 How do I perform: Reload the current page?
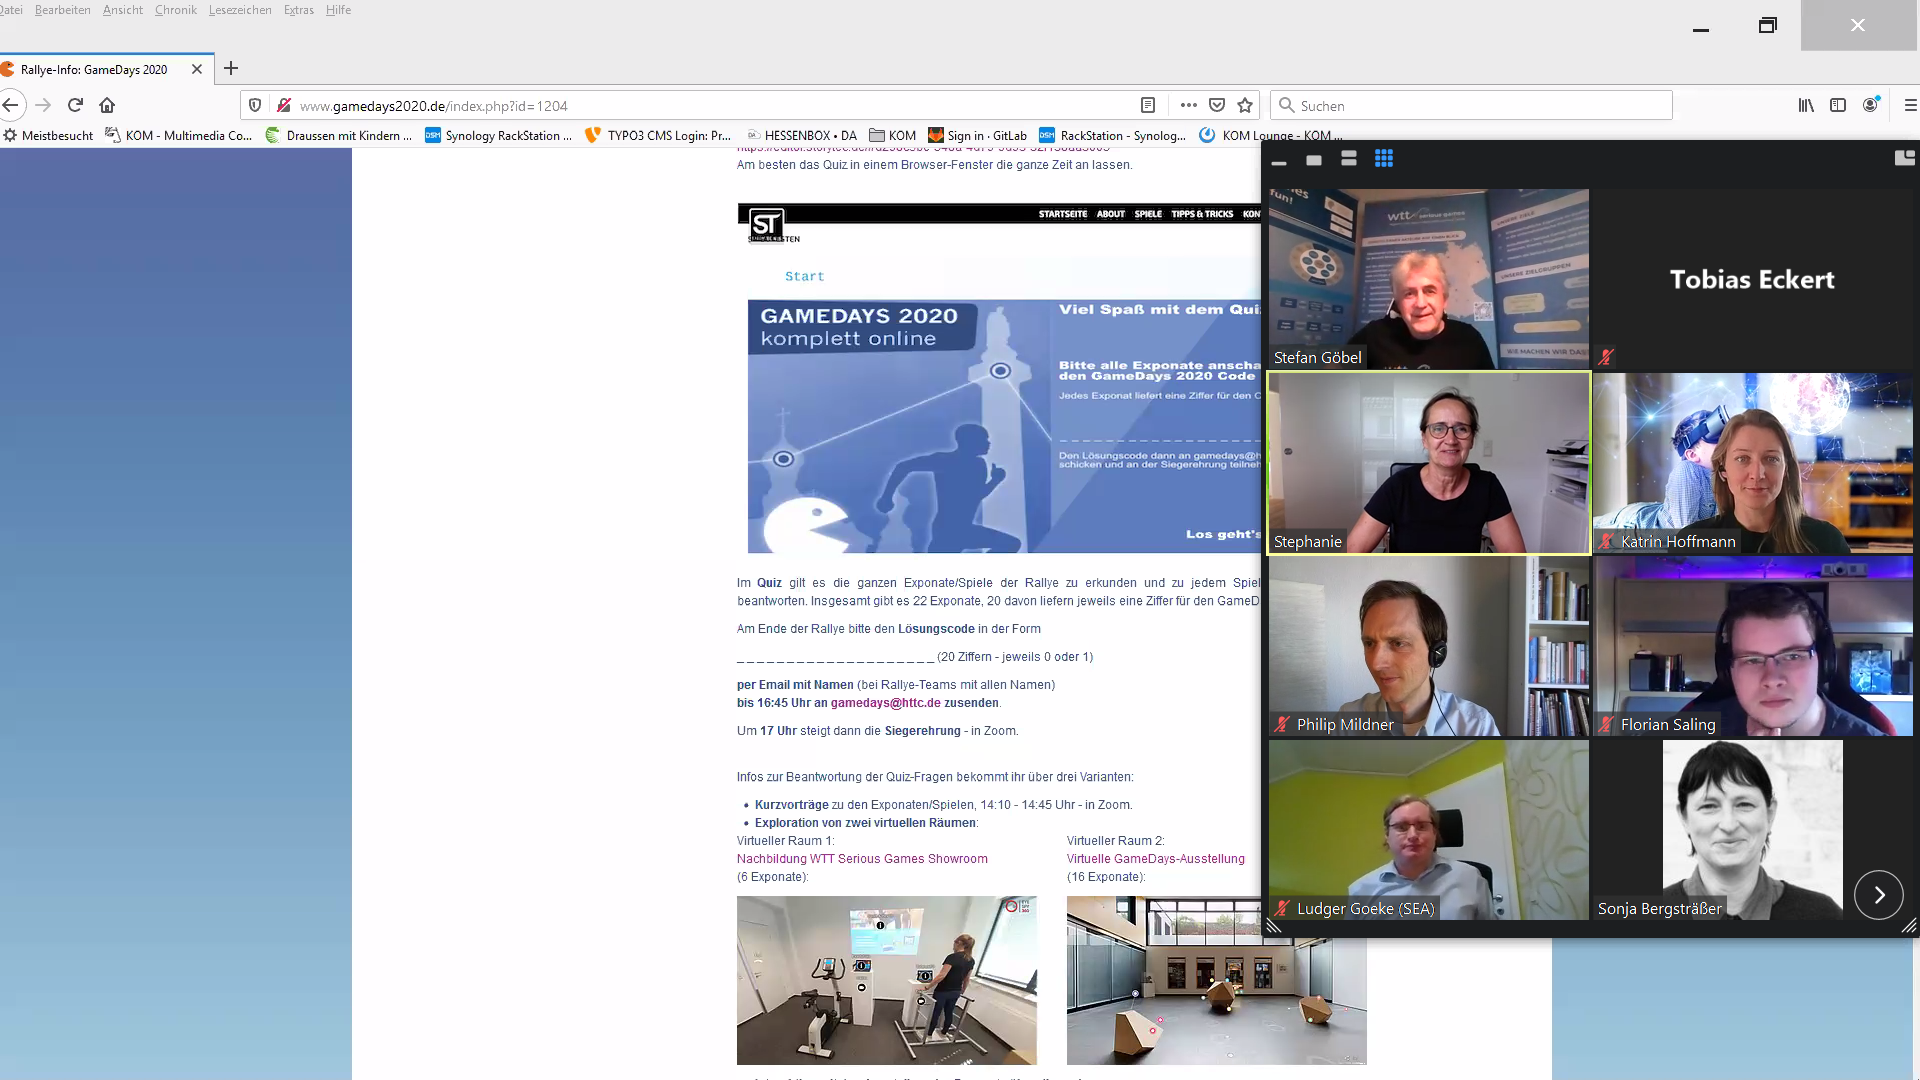pos(75,105)
